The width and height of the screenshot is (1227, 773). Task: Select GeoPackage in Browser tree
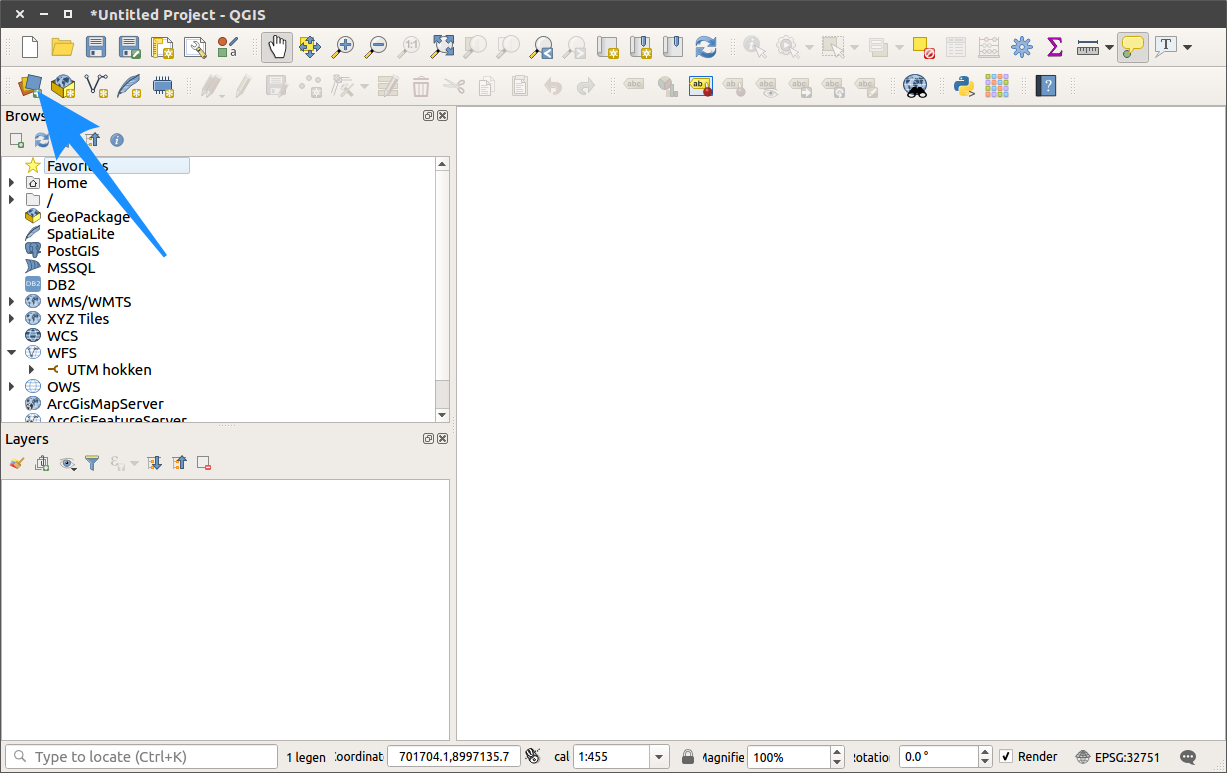point(88,217)
